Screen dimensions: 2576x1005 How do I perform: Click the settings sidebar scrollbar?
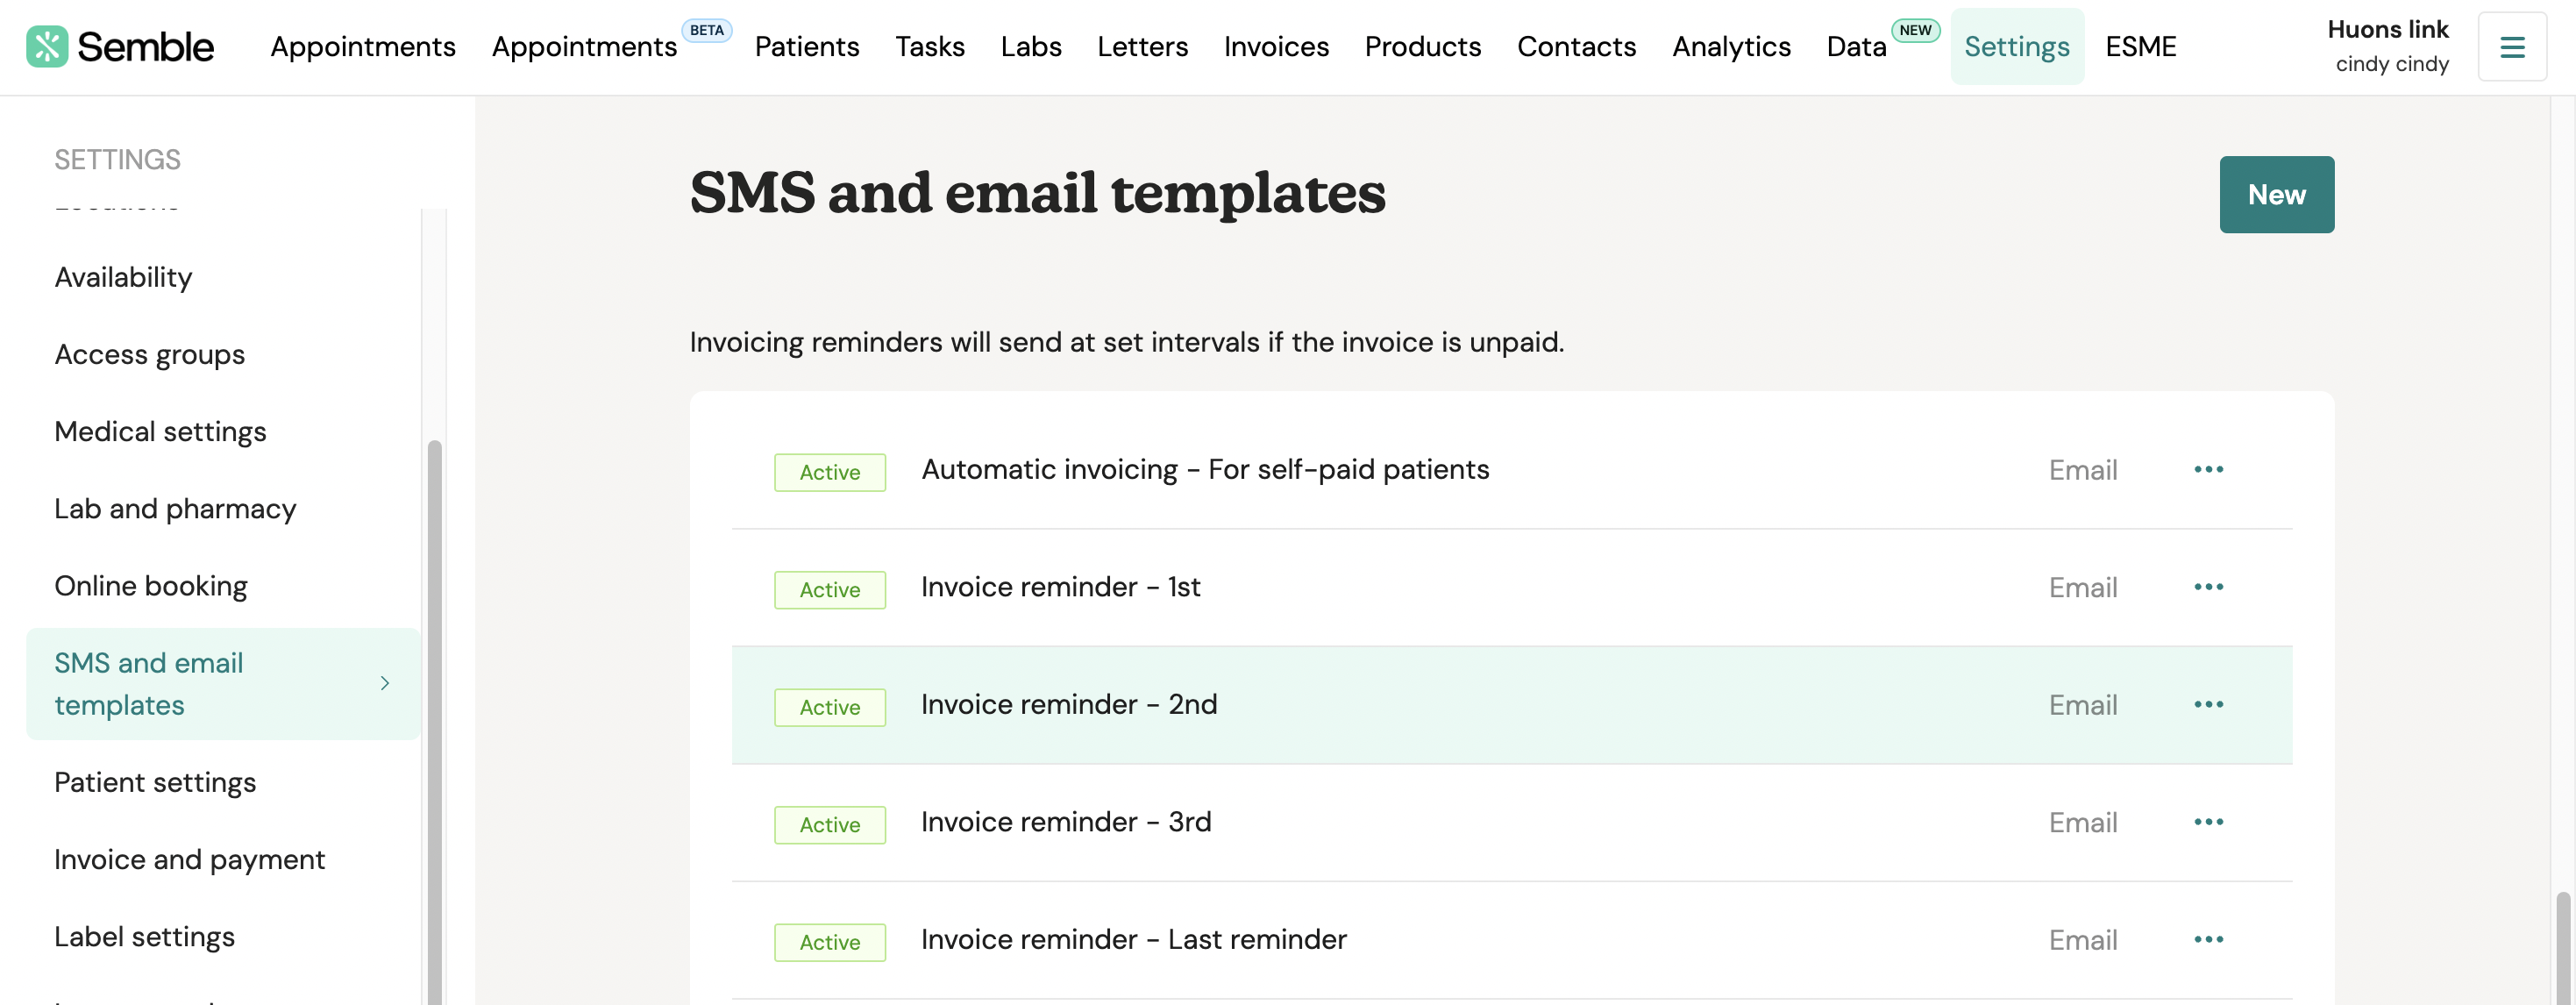pyautogui.click(x=434, y=720)
